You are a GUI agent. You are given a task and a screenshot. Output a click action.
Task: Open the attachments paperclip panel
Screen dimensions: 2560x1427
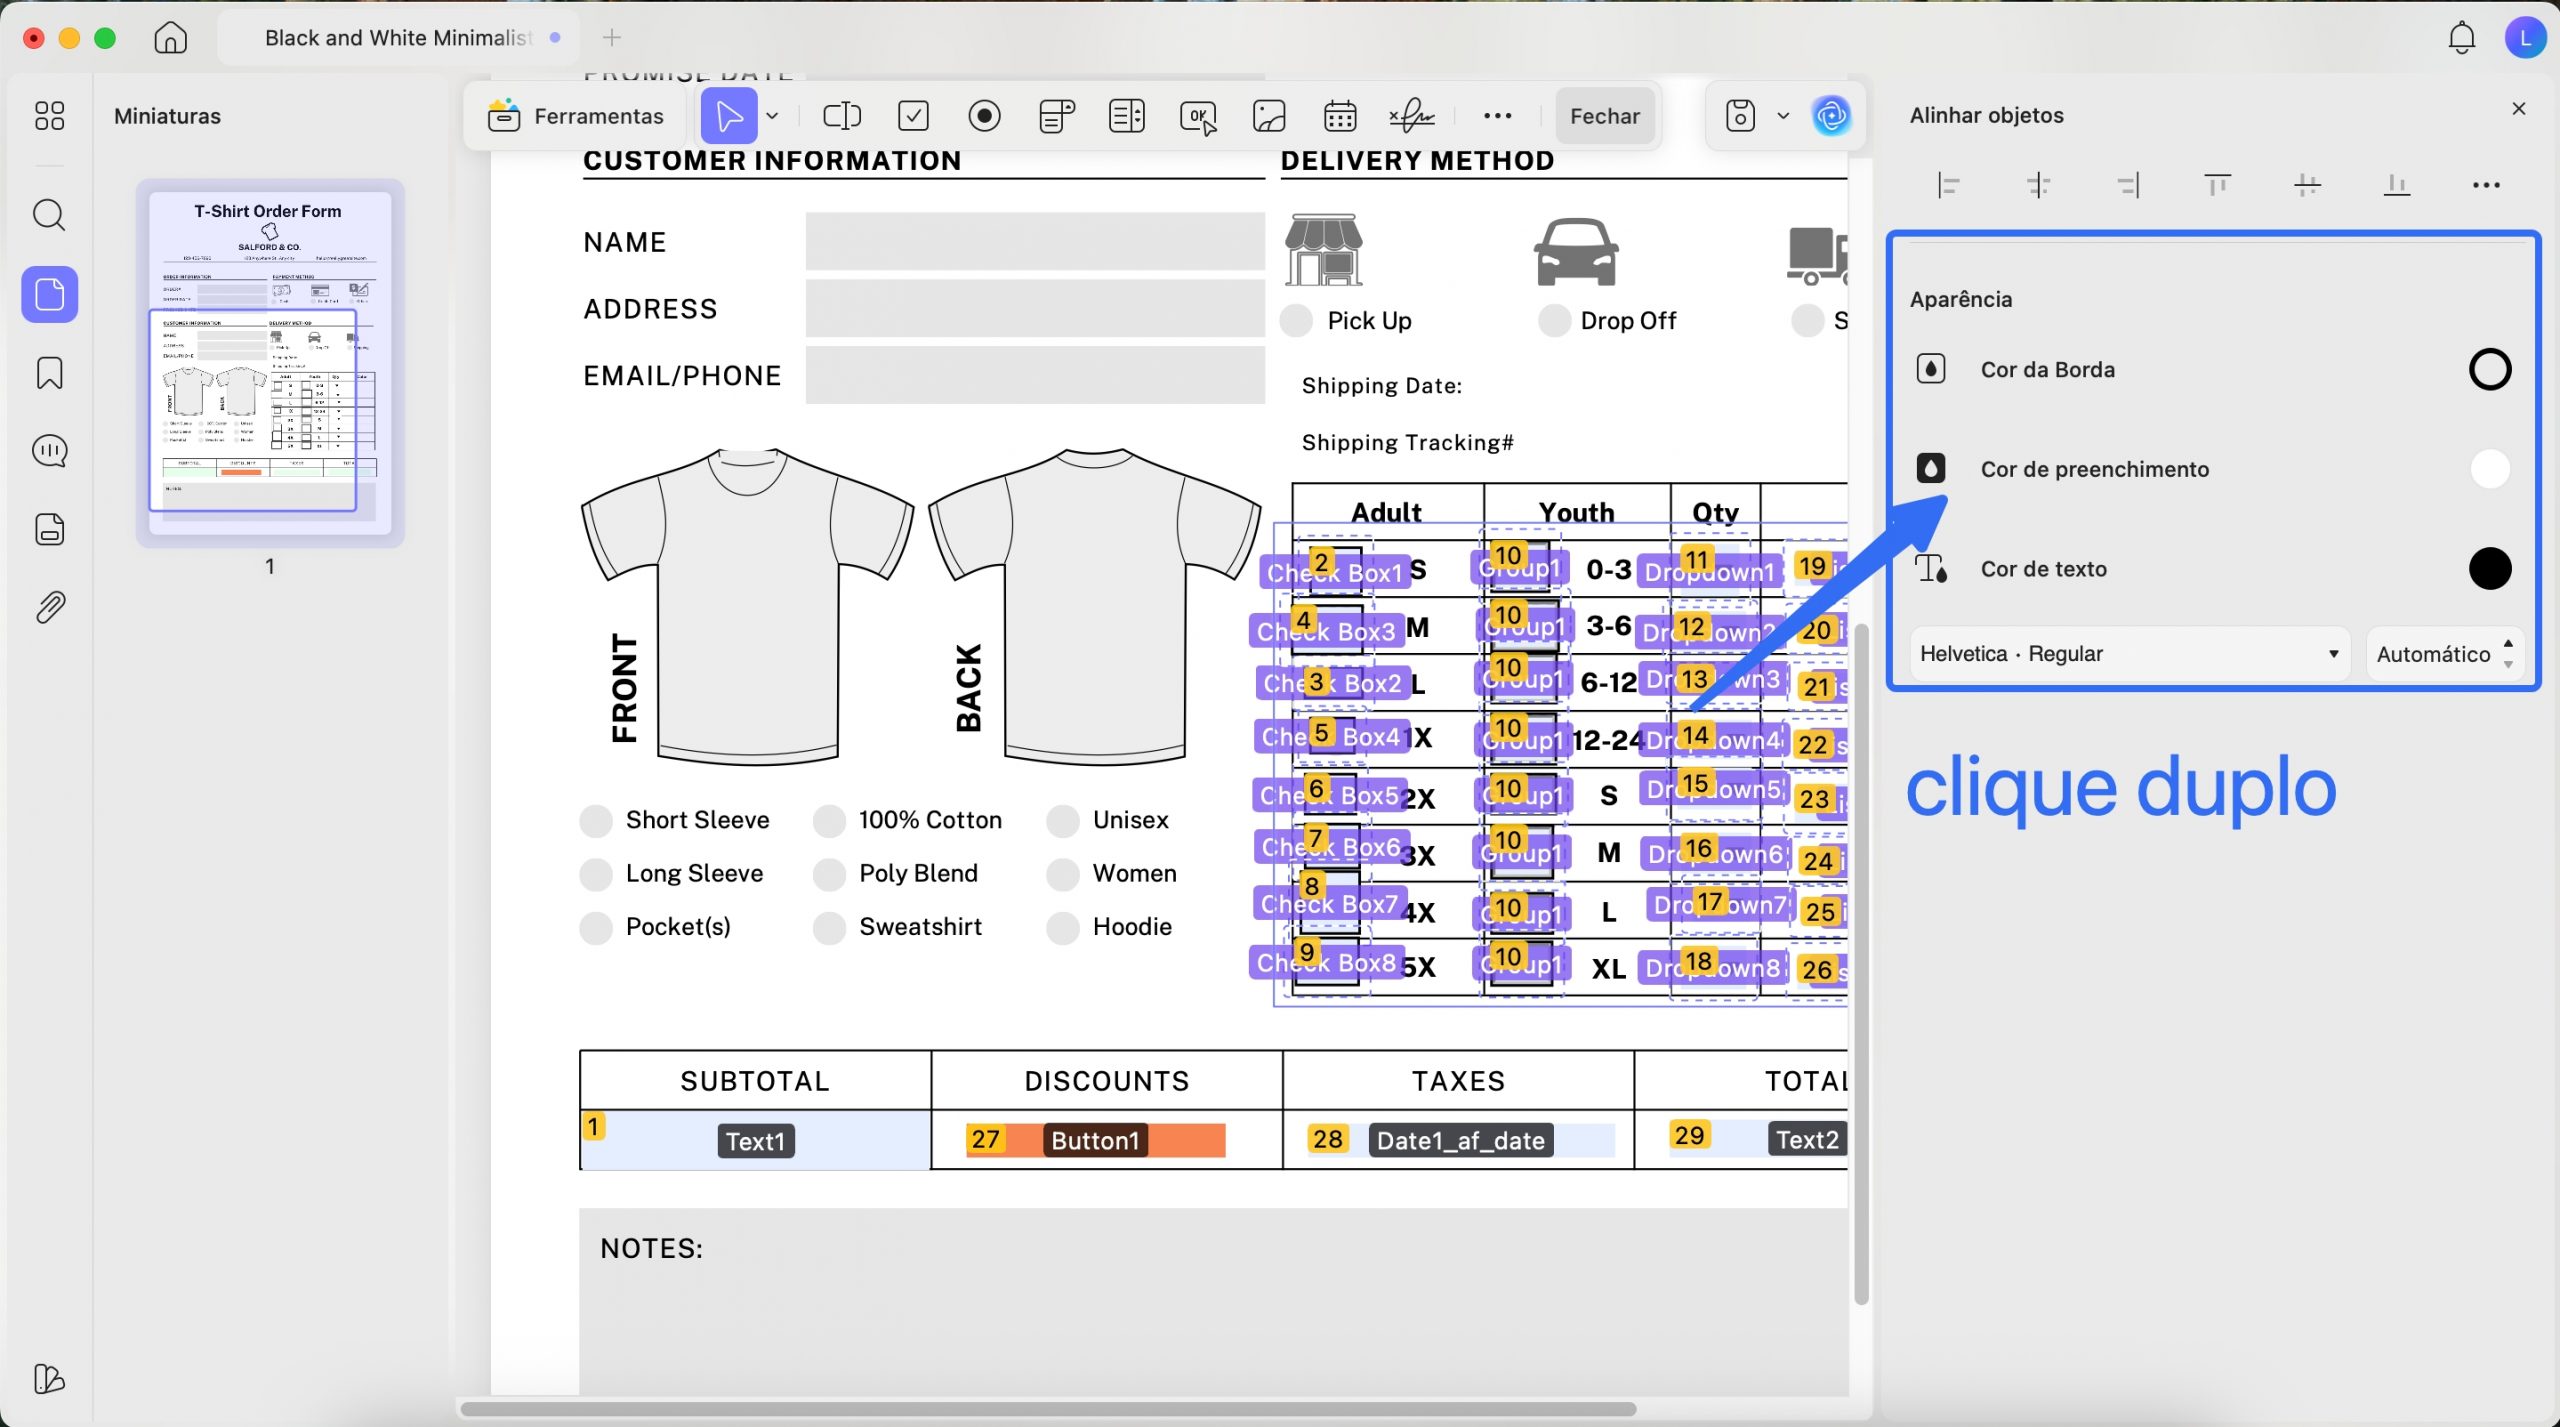pyautogui.click(x=49, y=607)
